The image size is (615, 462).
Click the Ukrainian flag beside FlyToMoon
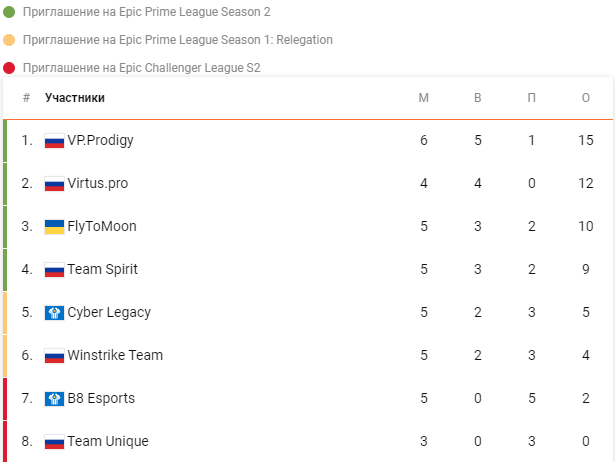pos(54,227)
